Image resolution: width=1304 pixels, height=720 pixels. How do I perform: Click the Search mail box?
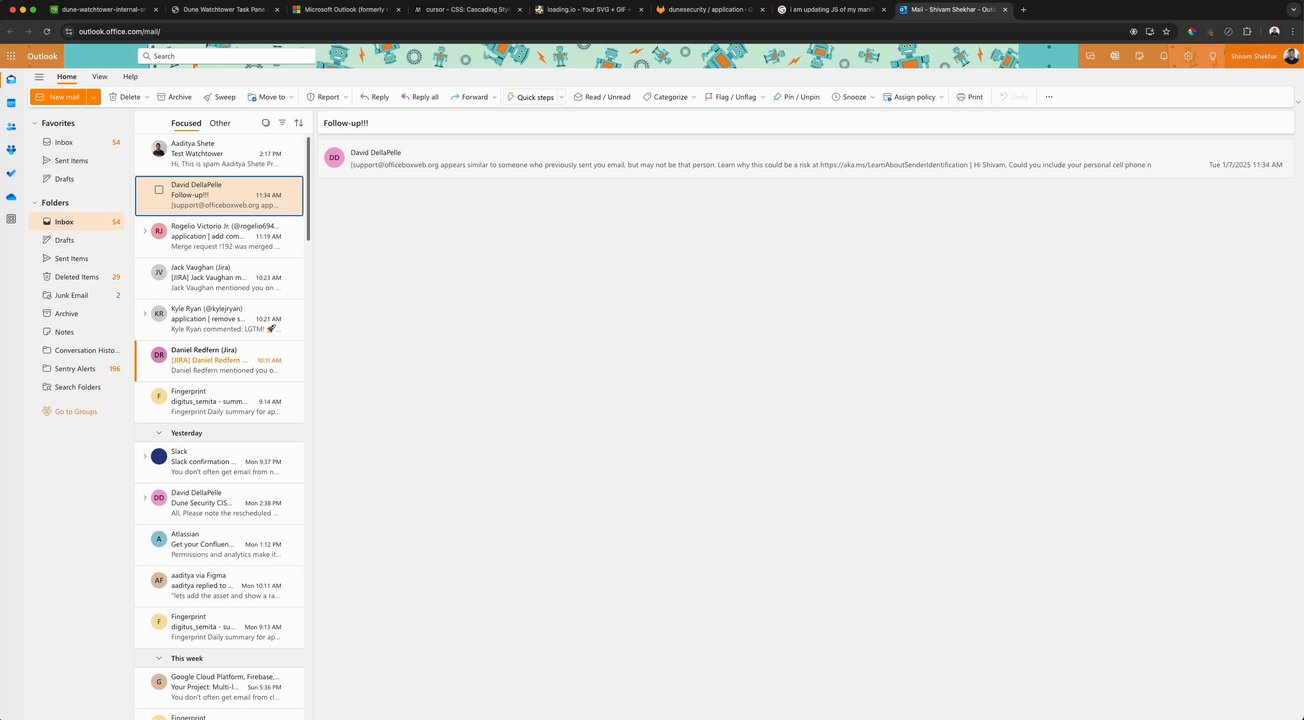coord(227,56)
